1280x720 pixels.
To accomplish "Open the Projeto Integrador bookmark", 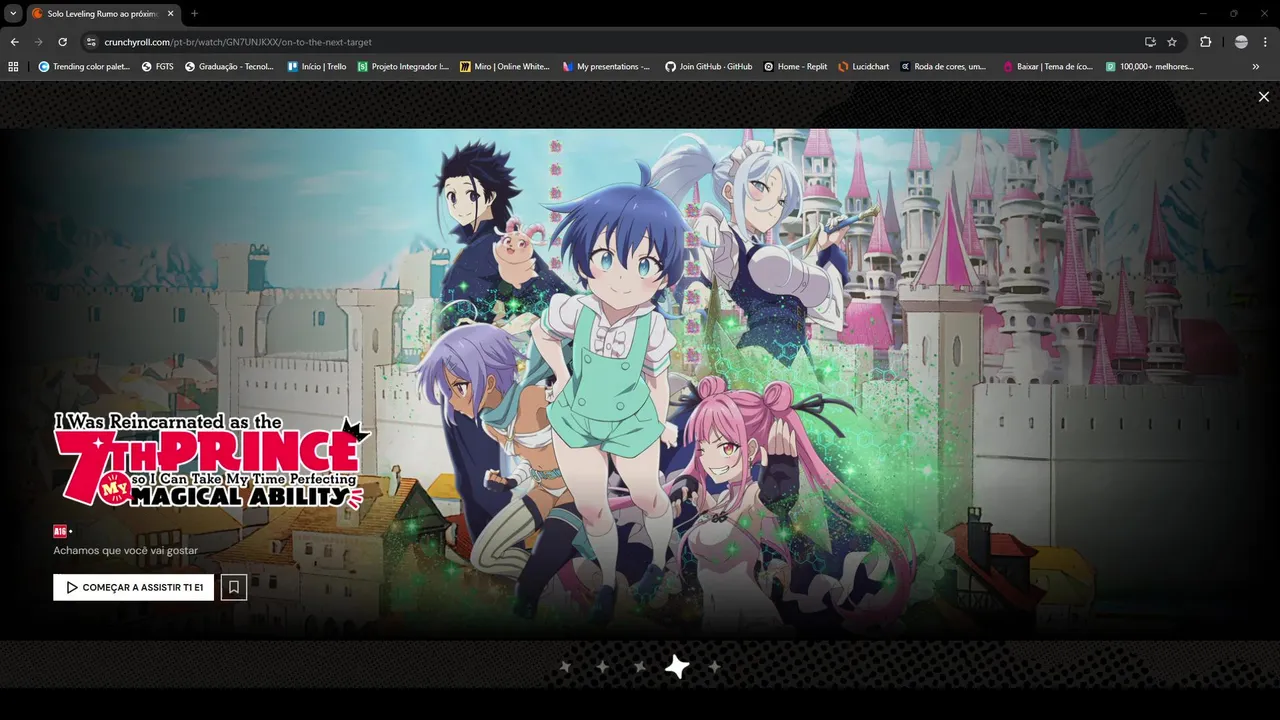I will [403, 67].
